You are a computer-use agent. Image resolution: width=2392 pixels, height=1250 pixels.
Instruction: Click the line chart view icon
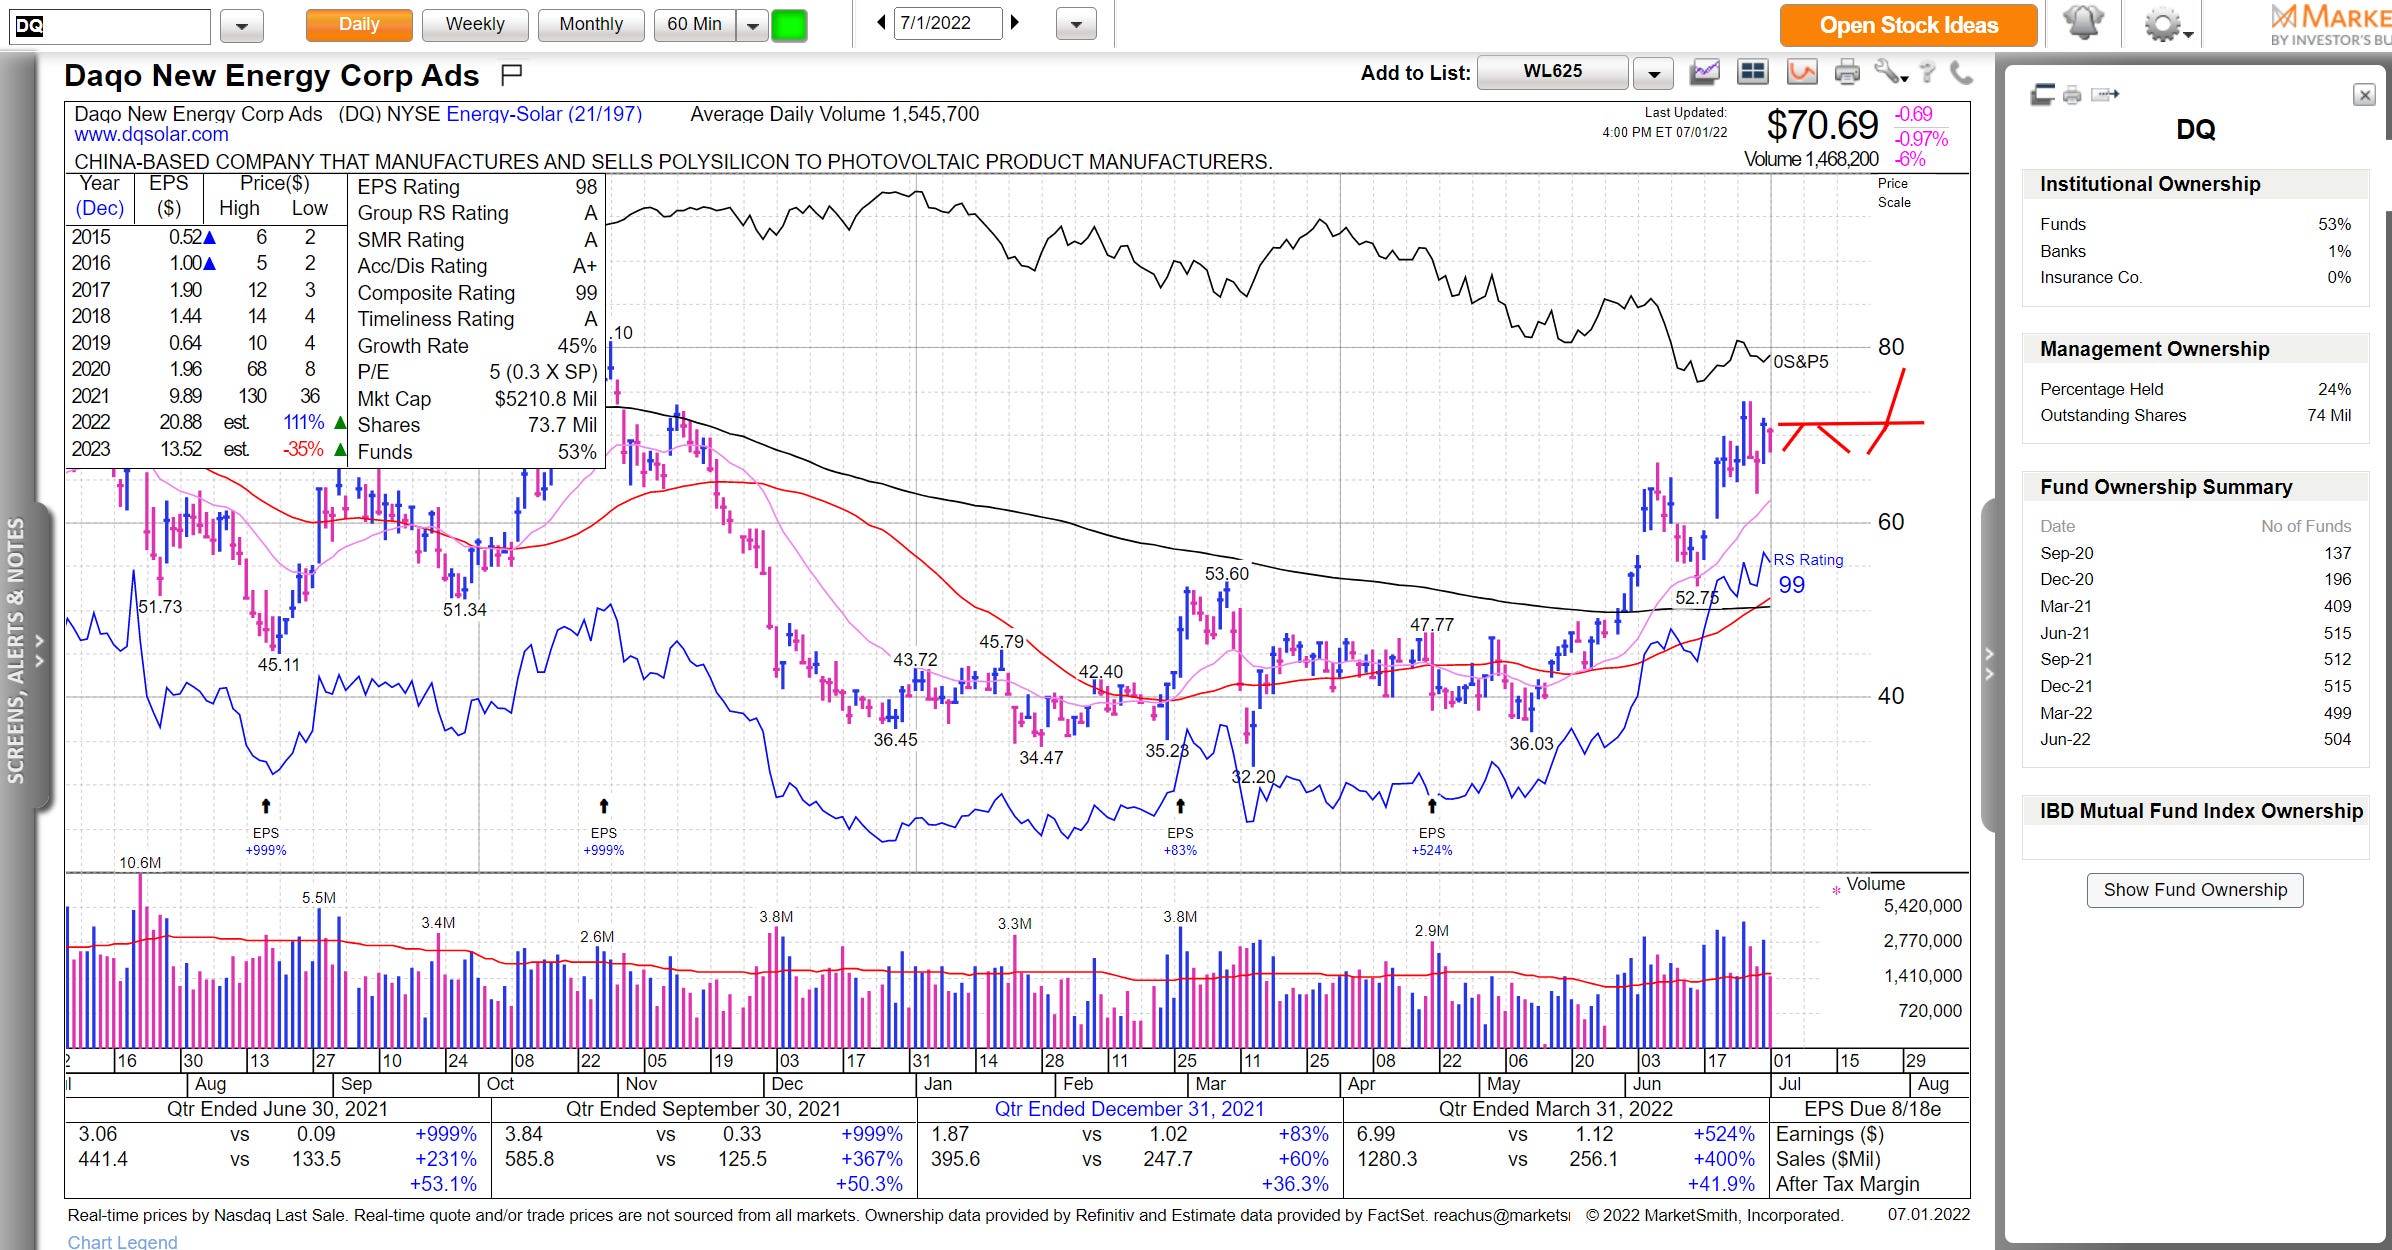coord(1705,72)
